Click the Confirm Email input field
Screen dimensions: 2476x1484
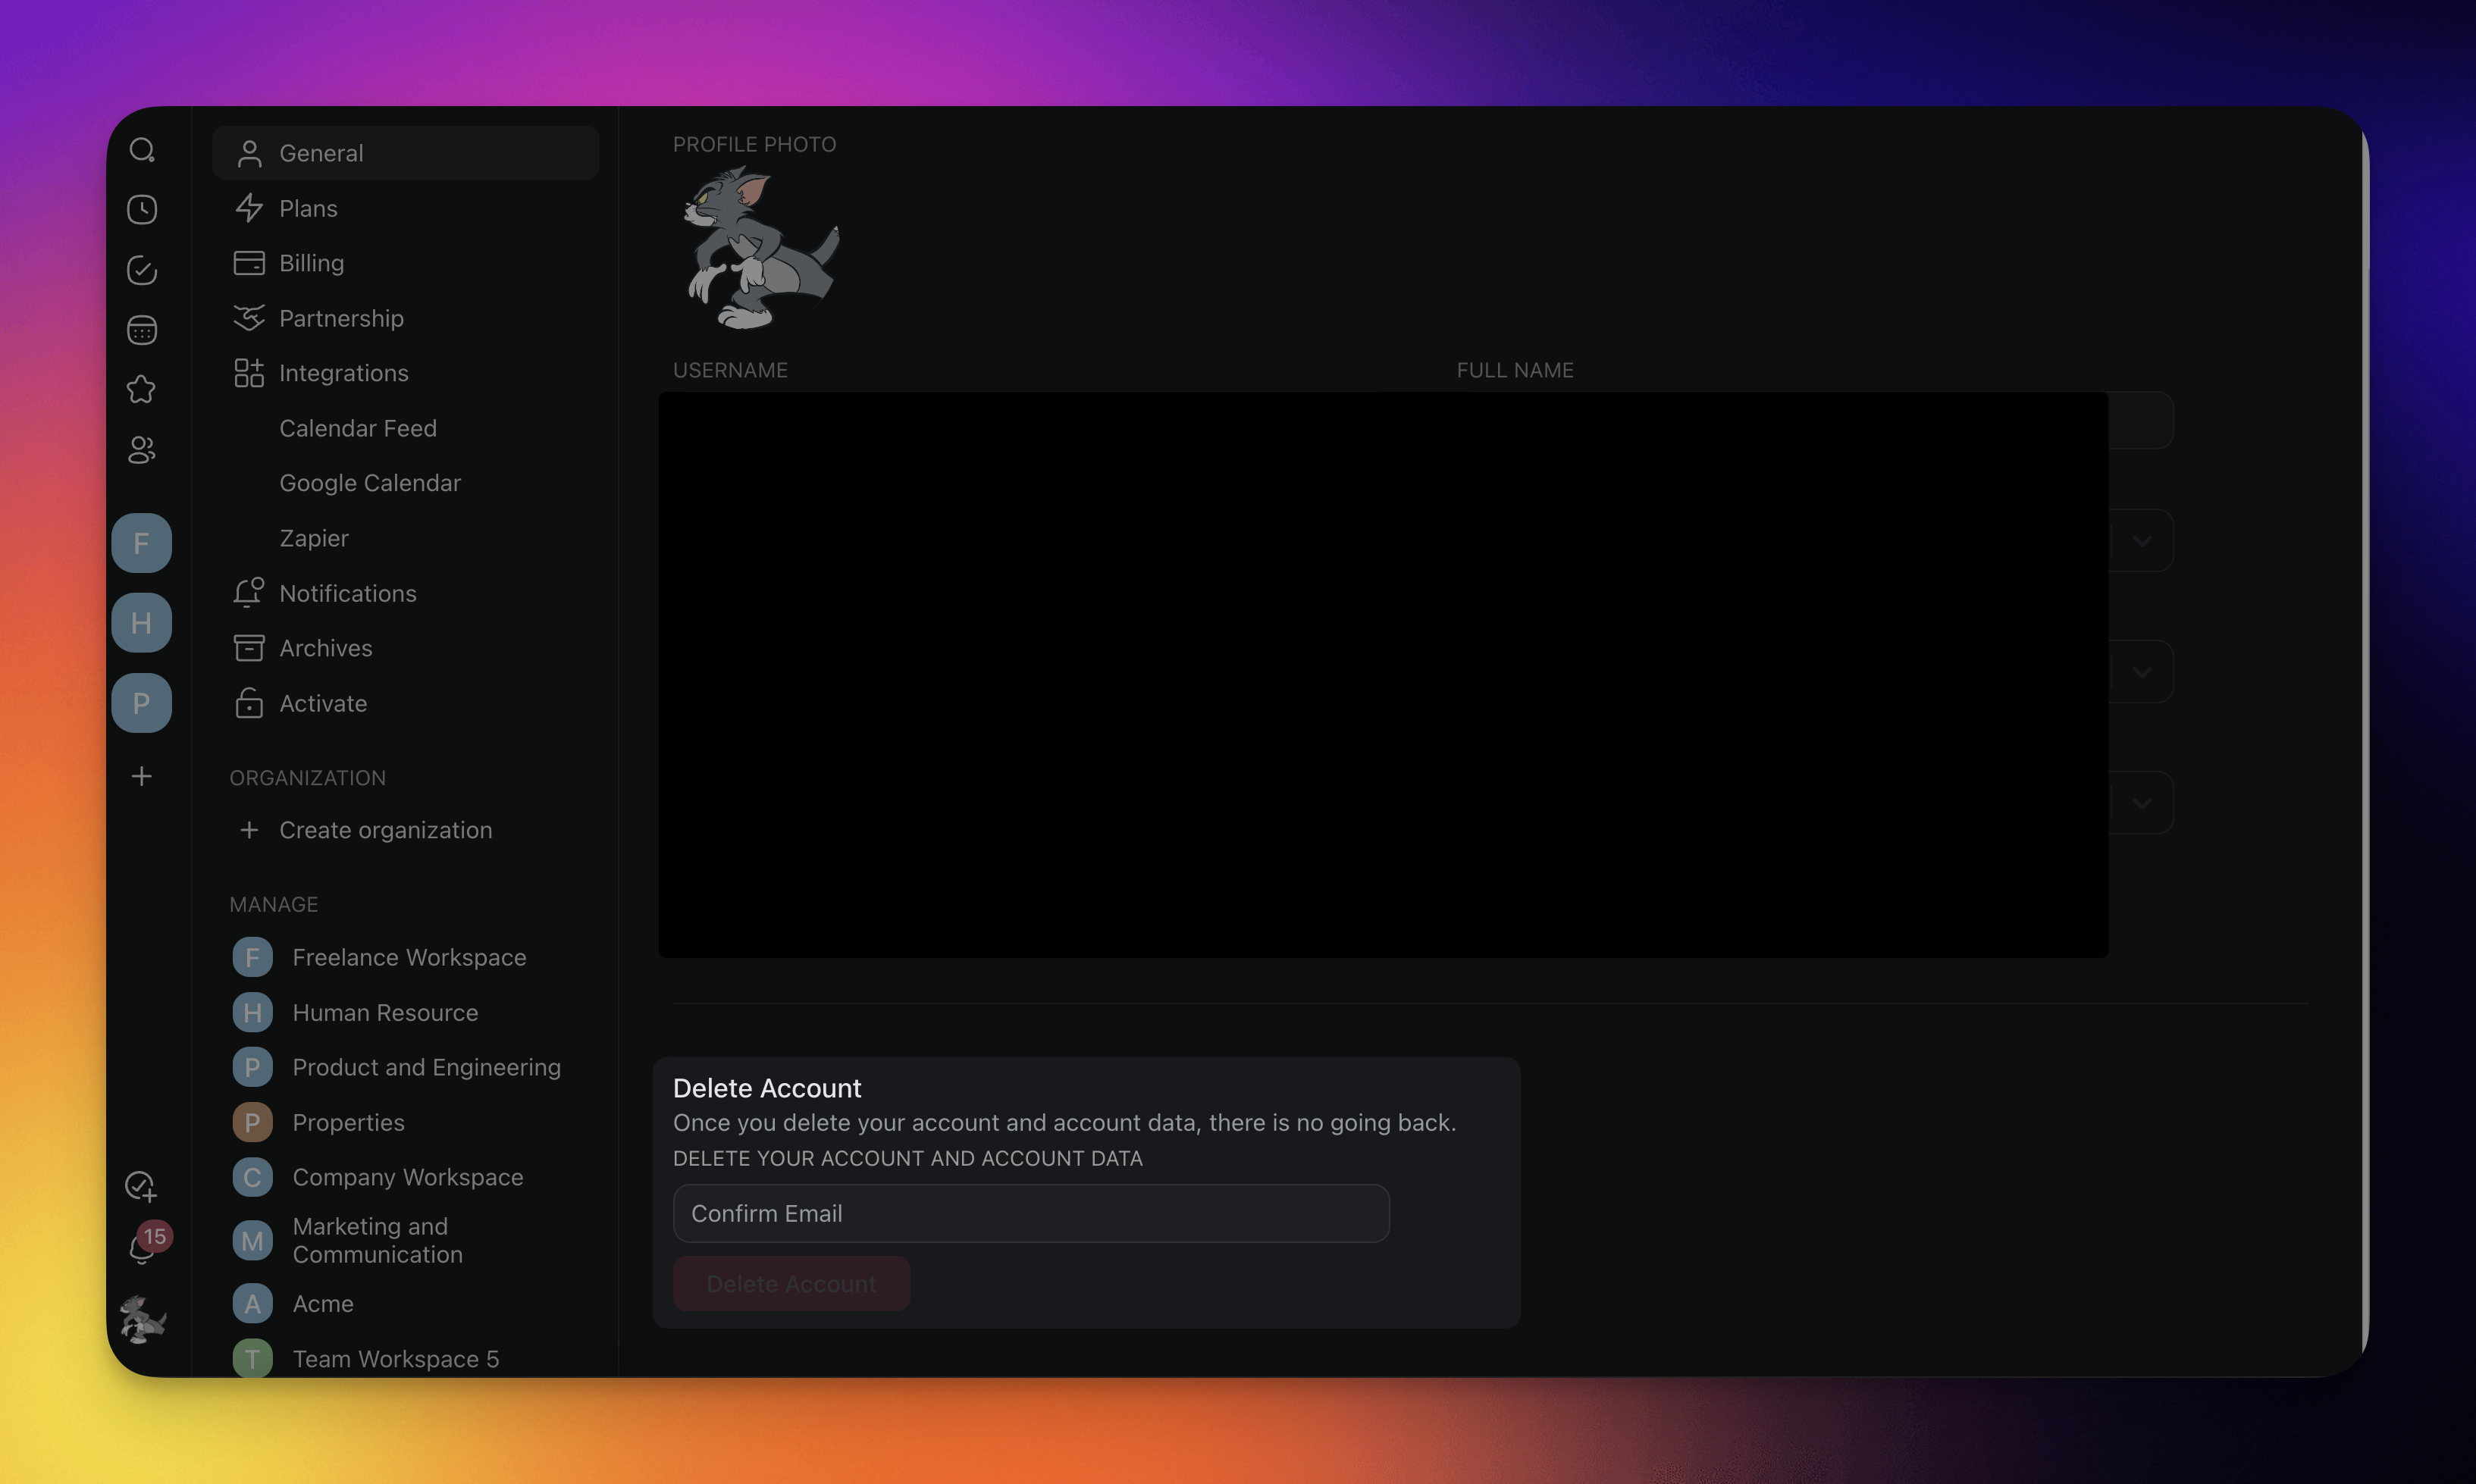[x=1030, y=1213]
